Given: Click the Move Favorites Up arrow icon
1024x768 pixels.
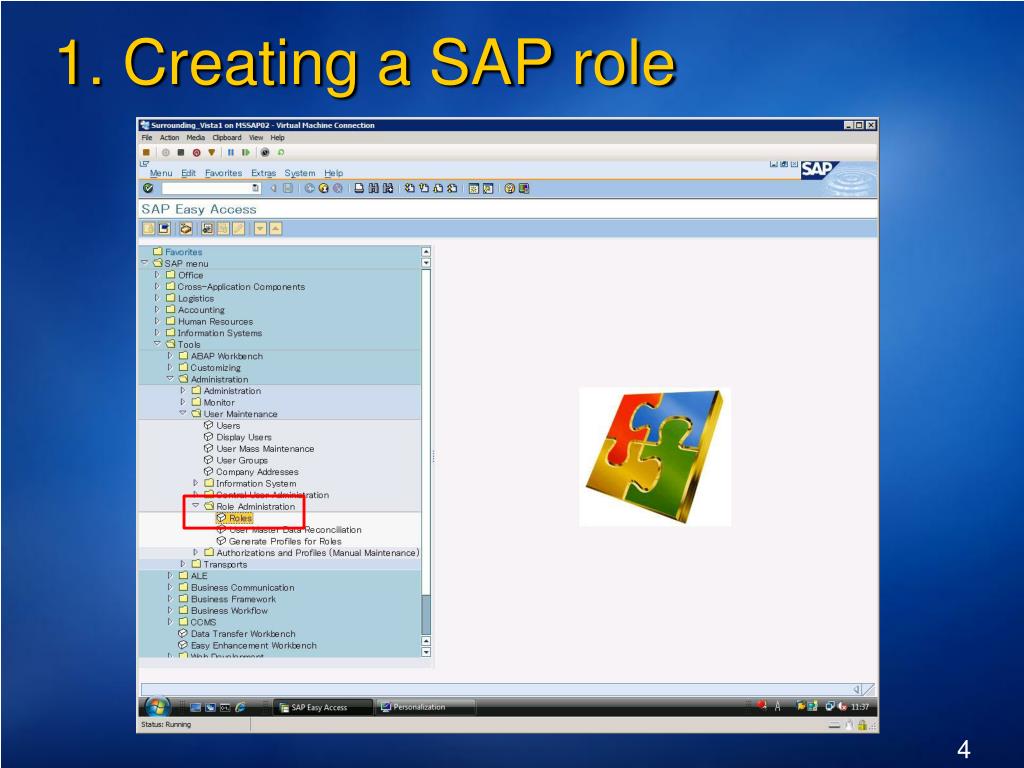Looking at the screenshot, I should (x=276, y=229).
